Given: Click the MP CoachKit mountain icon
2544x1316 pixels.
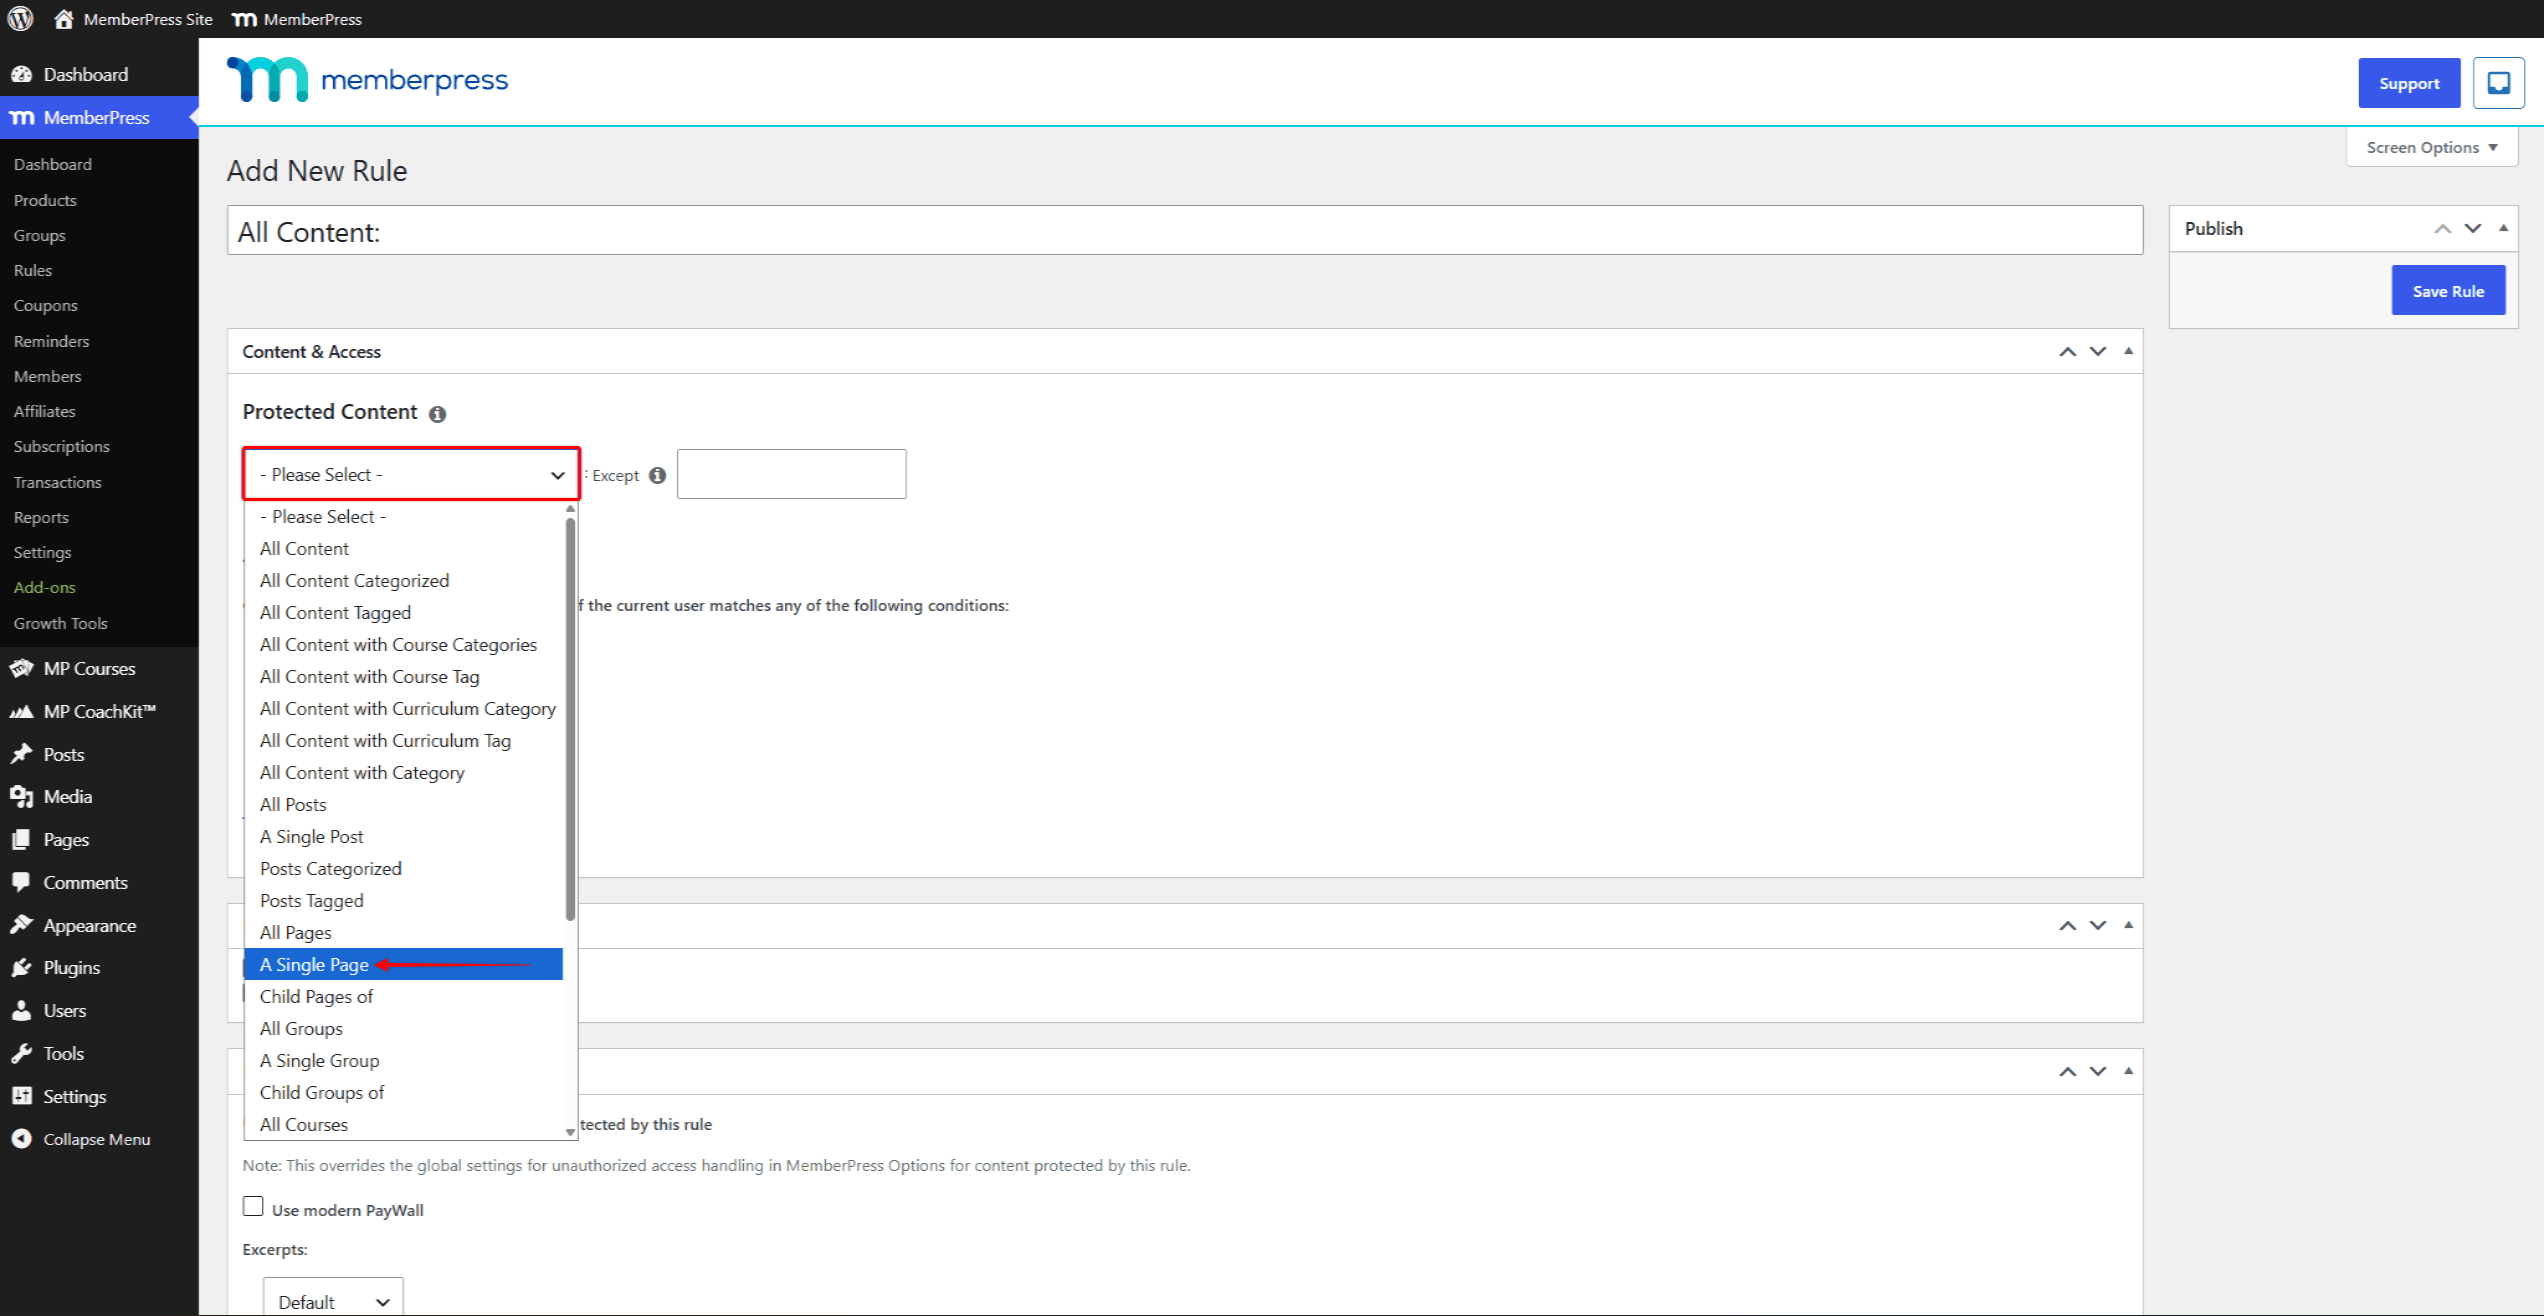Looking at the screenshot, I should [x=21, y=711].
